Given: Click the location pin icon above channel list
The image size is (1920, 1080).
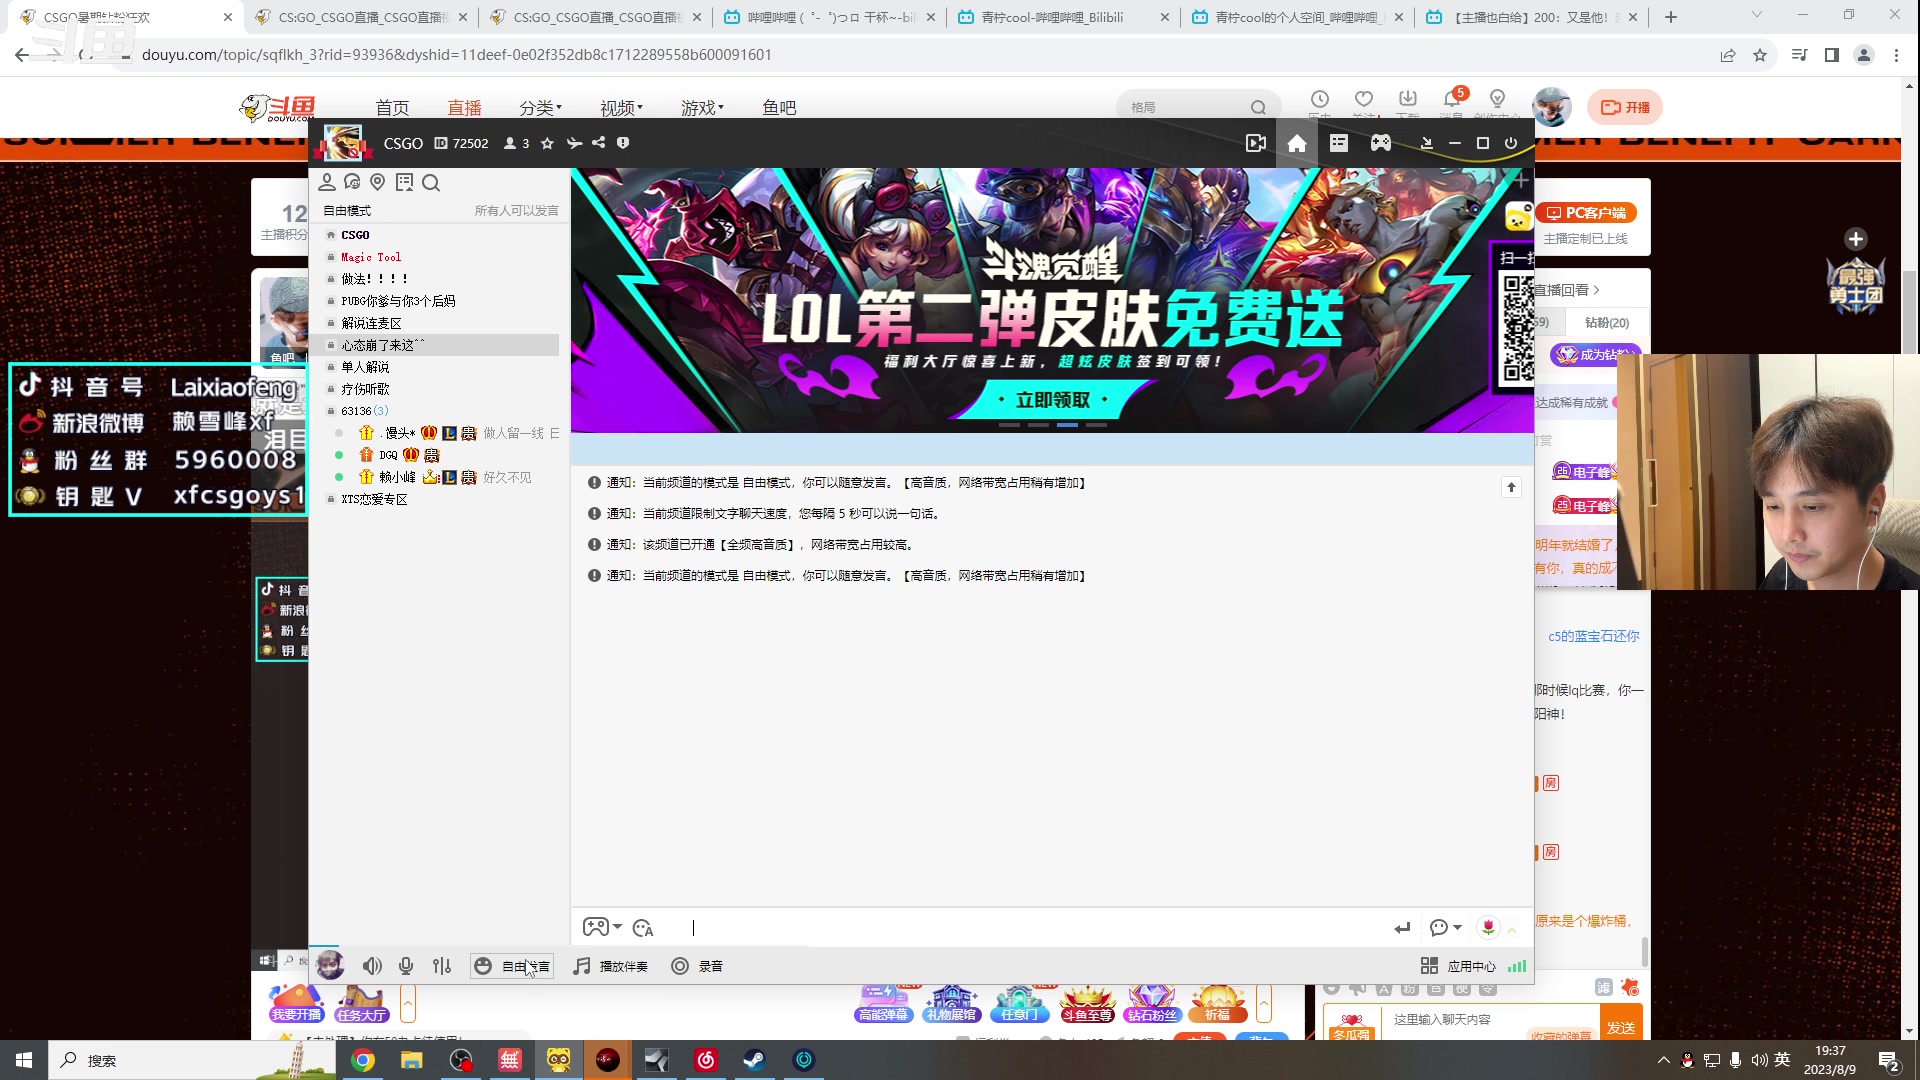Looking at the screenshot, I should pos(377,182).
